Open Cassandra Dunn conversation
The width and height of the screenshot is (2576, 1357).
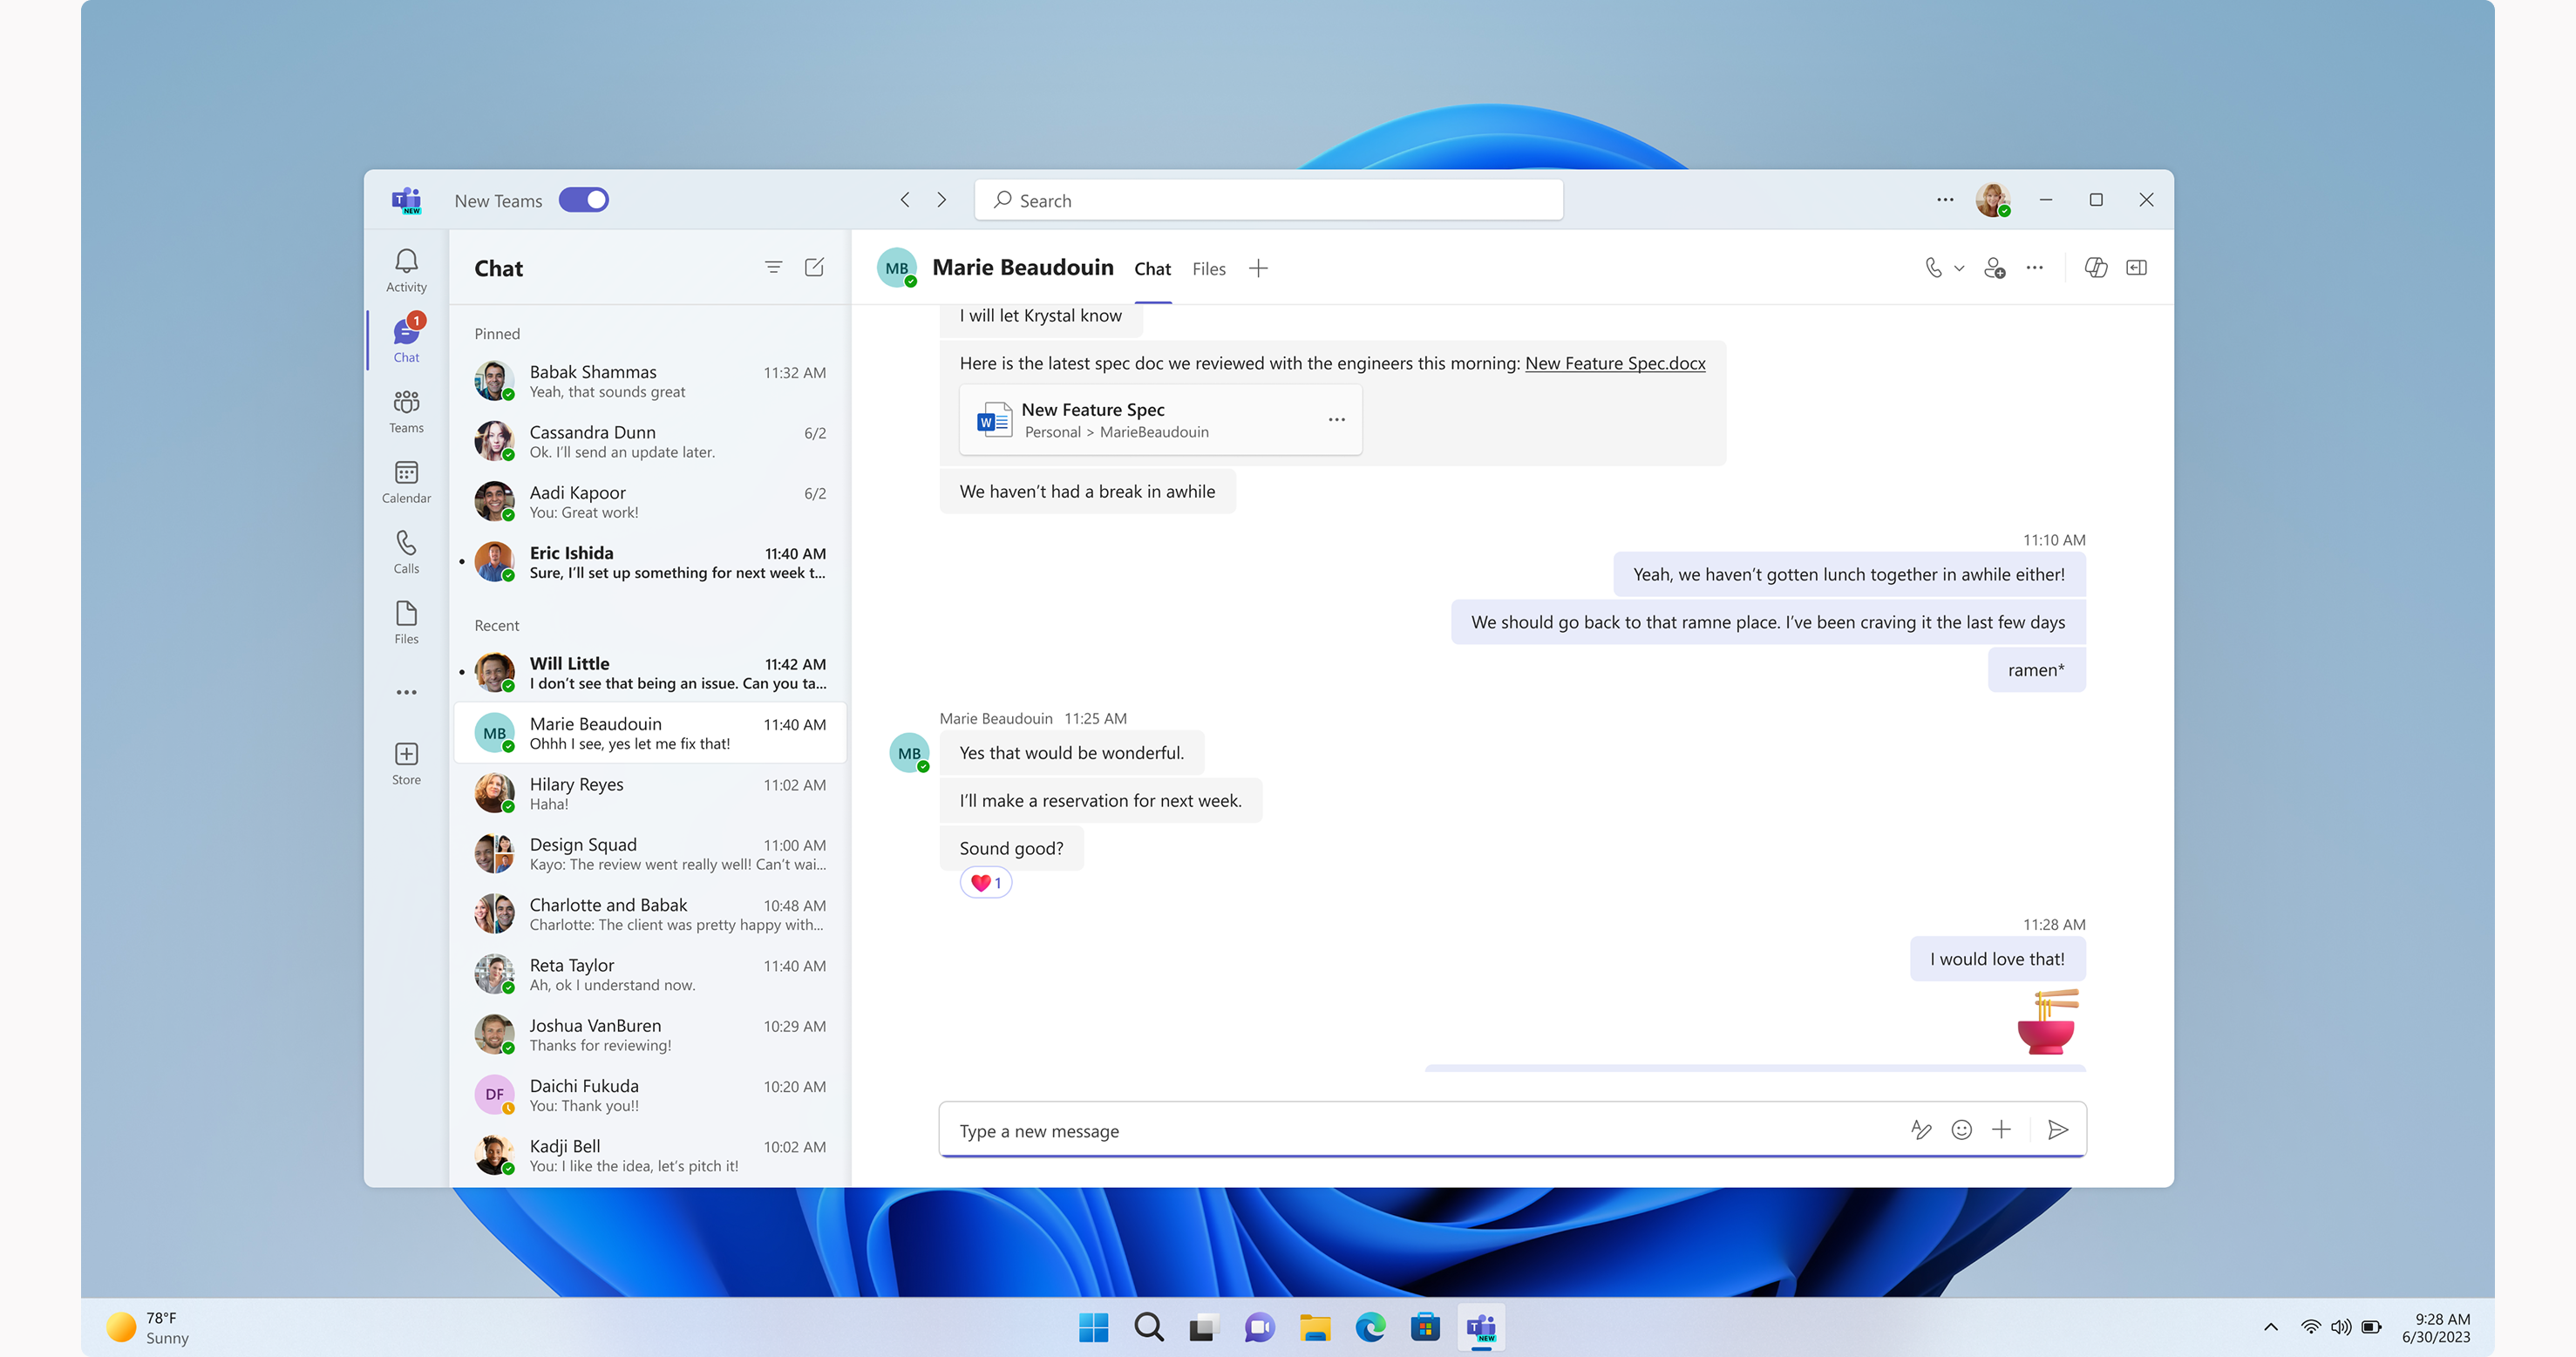click(650, 441)
